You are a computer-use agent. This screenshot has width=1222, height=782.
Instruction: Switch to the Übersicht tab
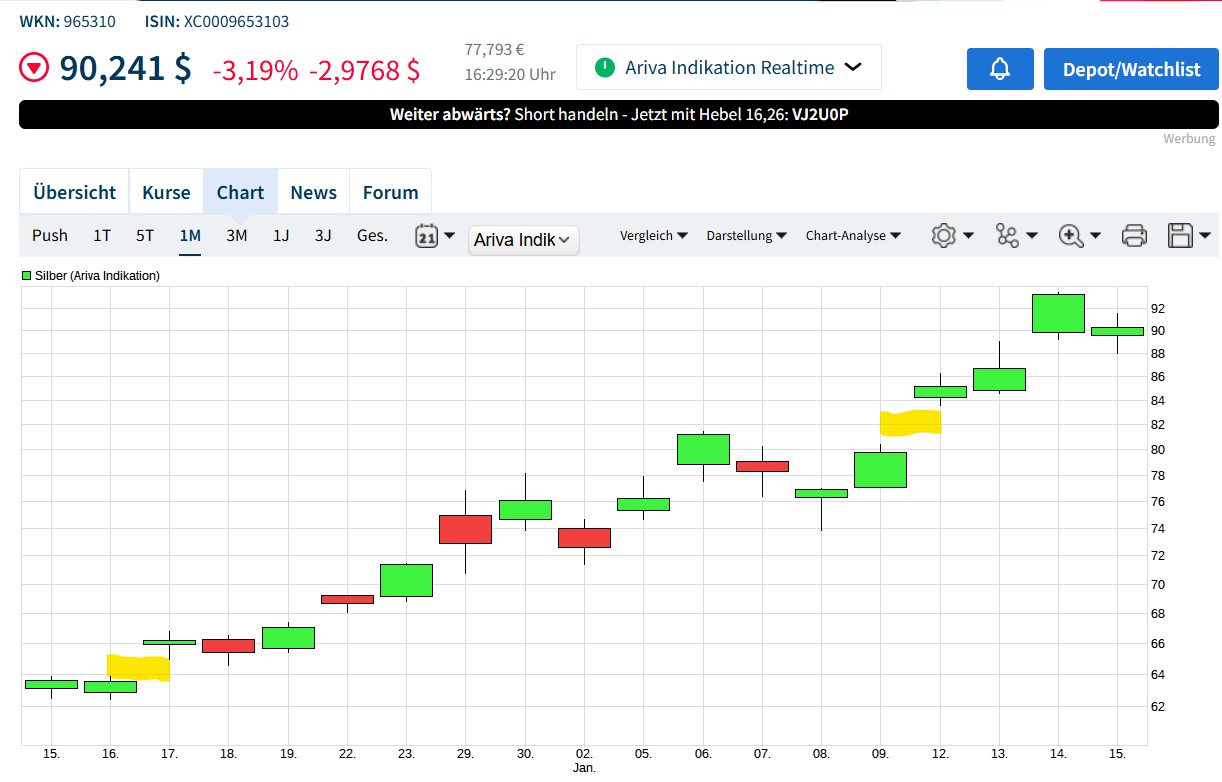tap(75, 192)
